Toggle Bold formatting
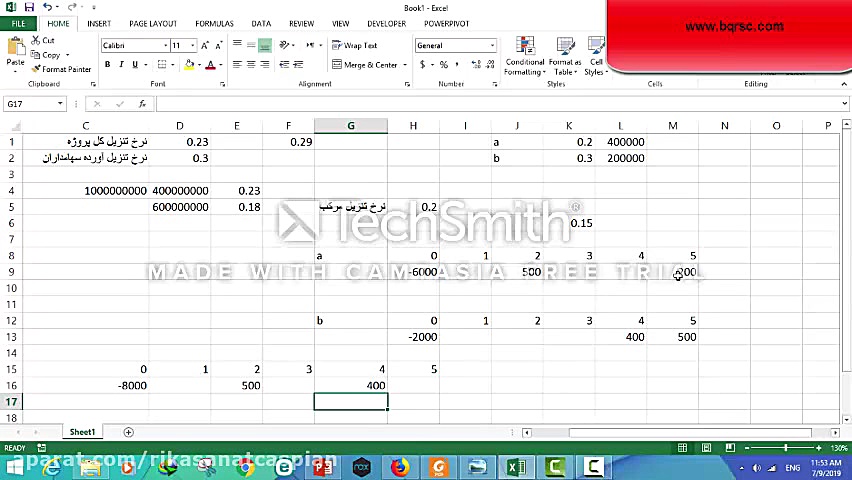This screenshot has height=480, width=852. [x=108, y=64]
